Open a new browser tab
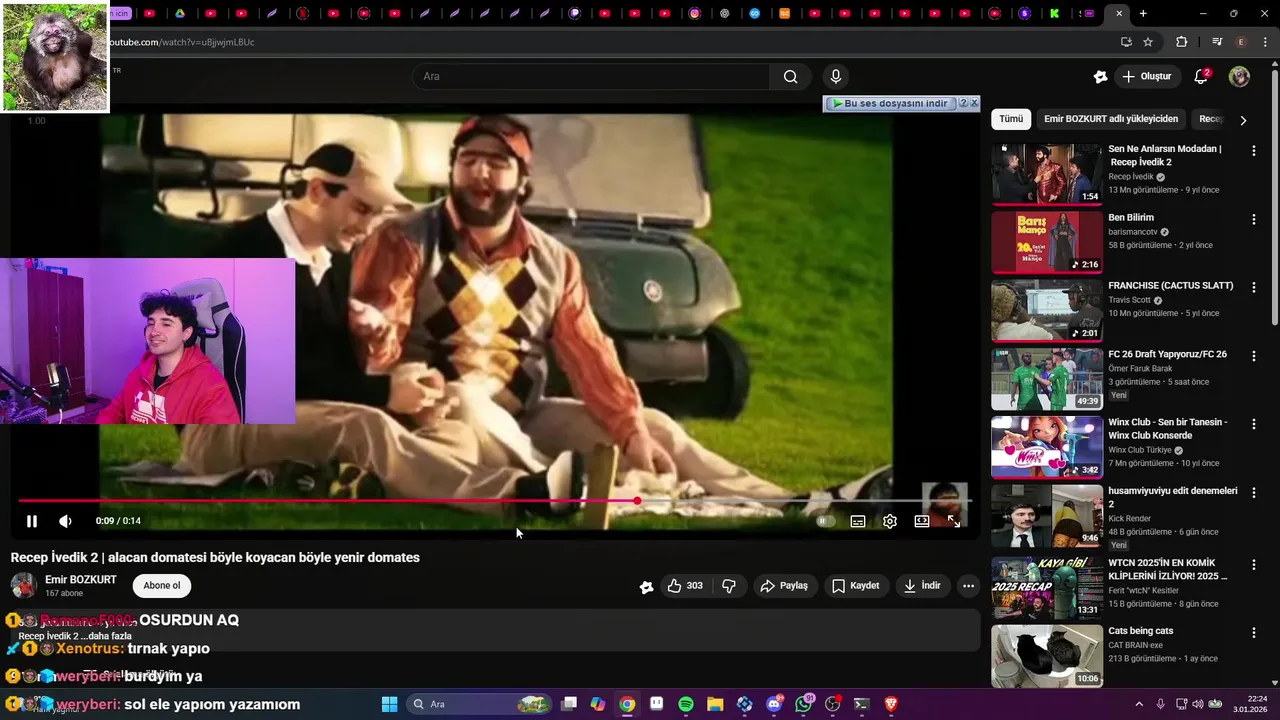 pos(1143,14)
